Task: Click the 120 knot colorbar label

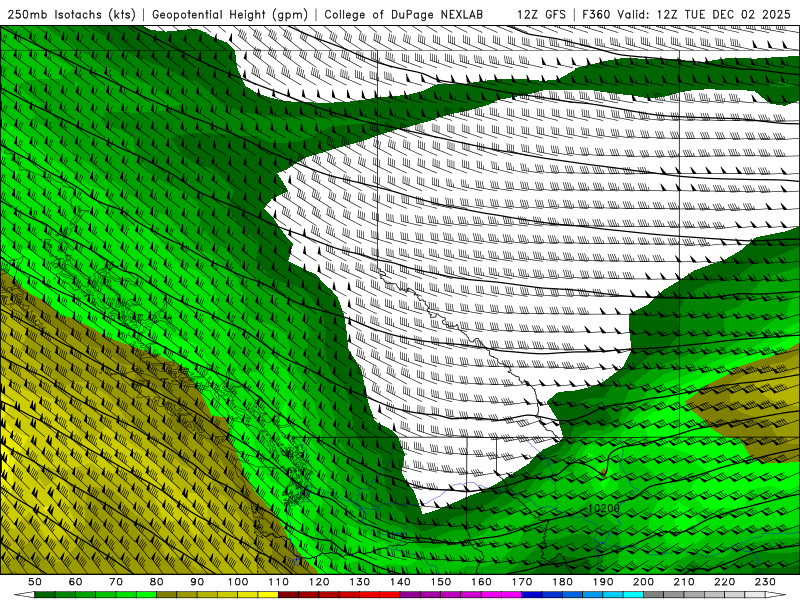Action: point(319,582)
